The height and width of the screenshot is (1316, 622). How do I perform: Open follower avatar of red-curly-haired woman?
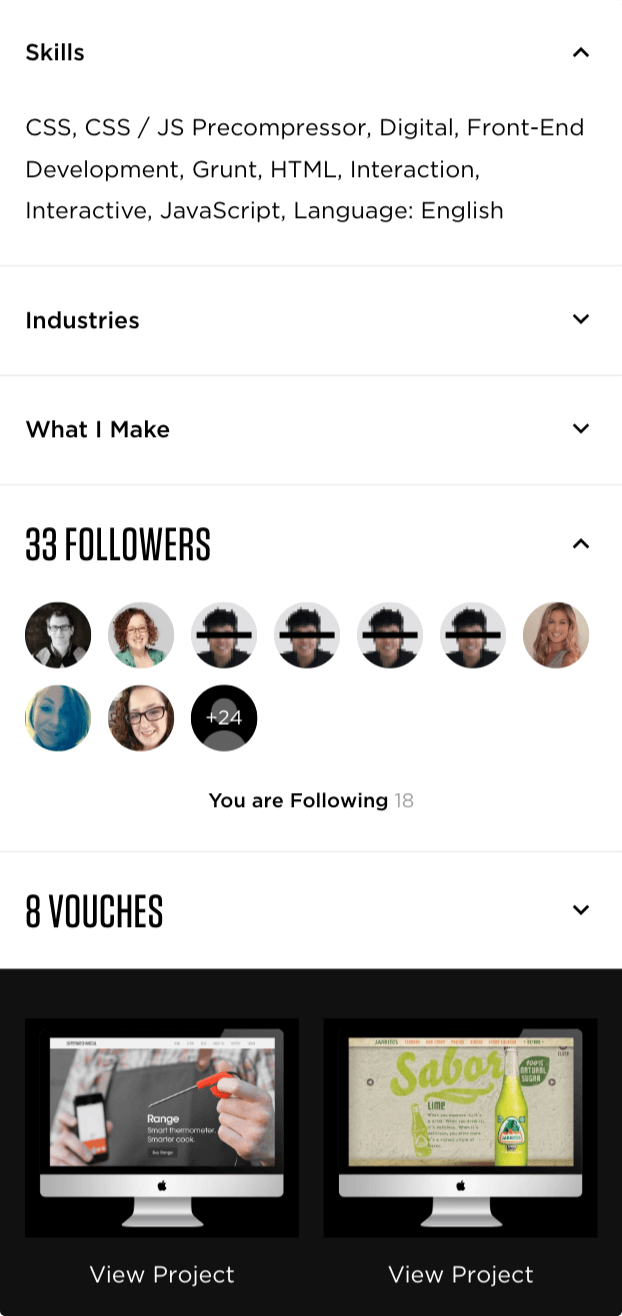[x=141, y=635]
